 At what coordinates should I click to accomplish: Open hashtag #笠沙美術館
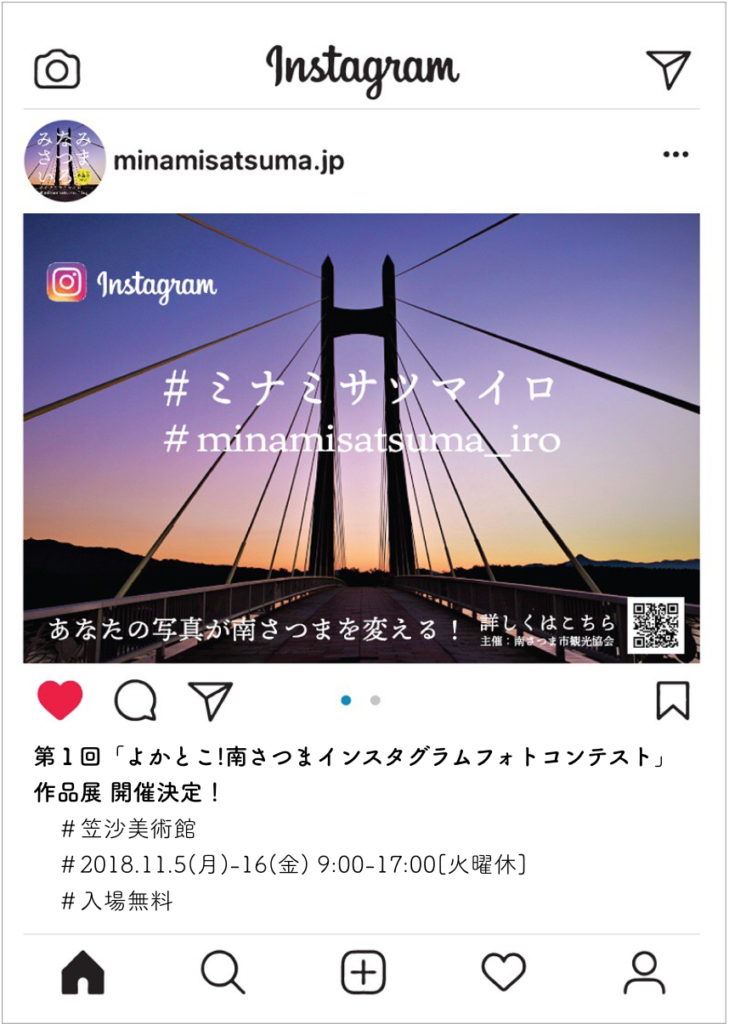pos(128,829)
